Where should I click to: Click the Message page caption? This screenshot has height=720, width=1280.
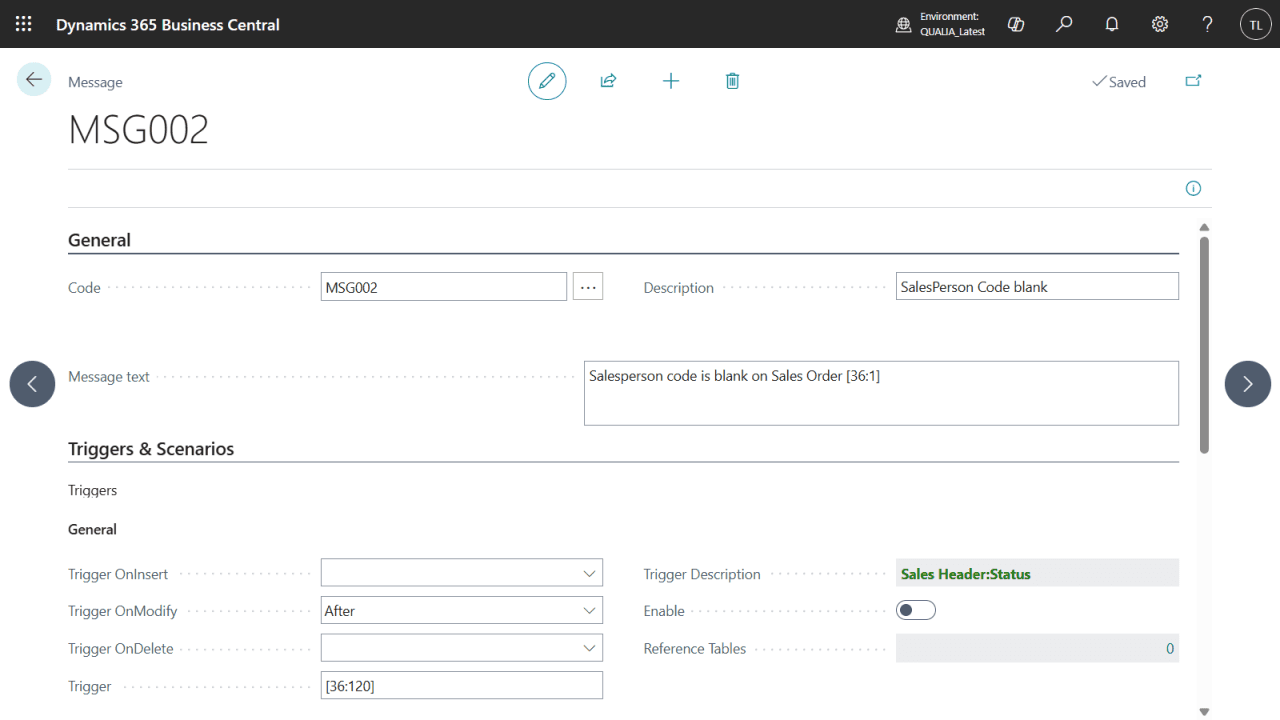[x=95, y=82]
